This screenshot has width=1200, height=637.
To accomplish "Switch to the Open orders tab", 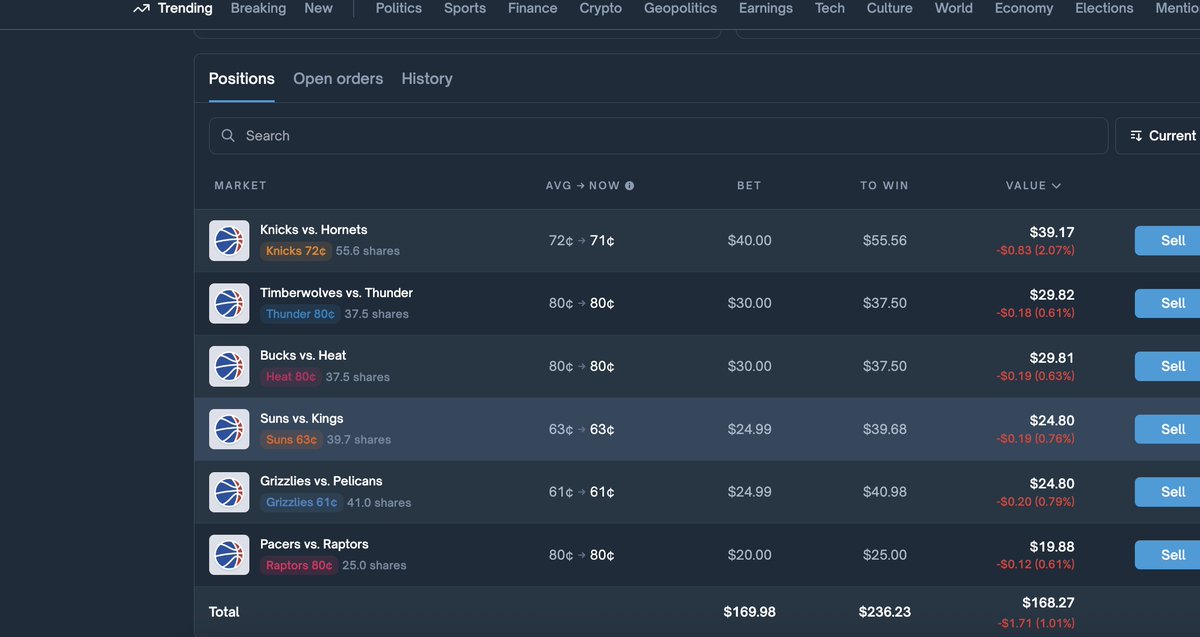I will [x=338, y=79].
